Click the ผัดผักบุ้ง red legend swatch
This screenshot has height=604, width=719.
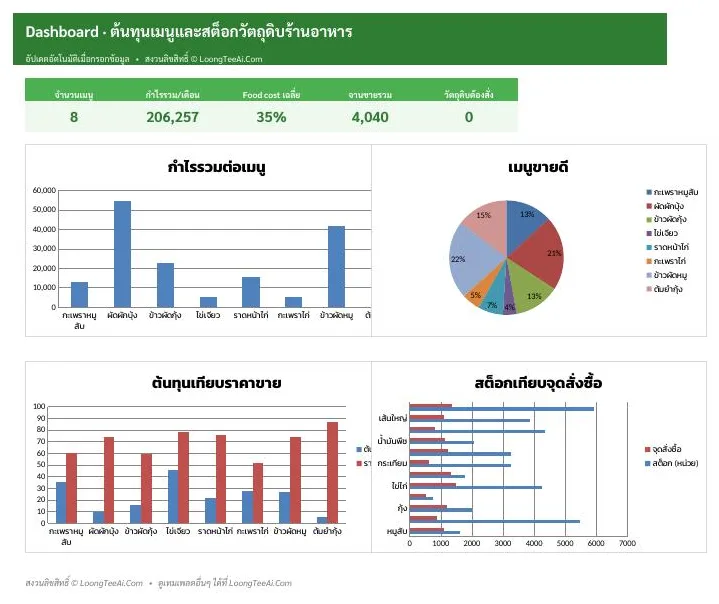pos(649,206)
